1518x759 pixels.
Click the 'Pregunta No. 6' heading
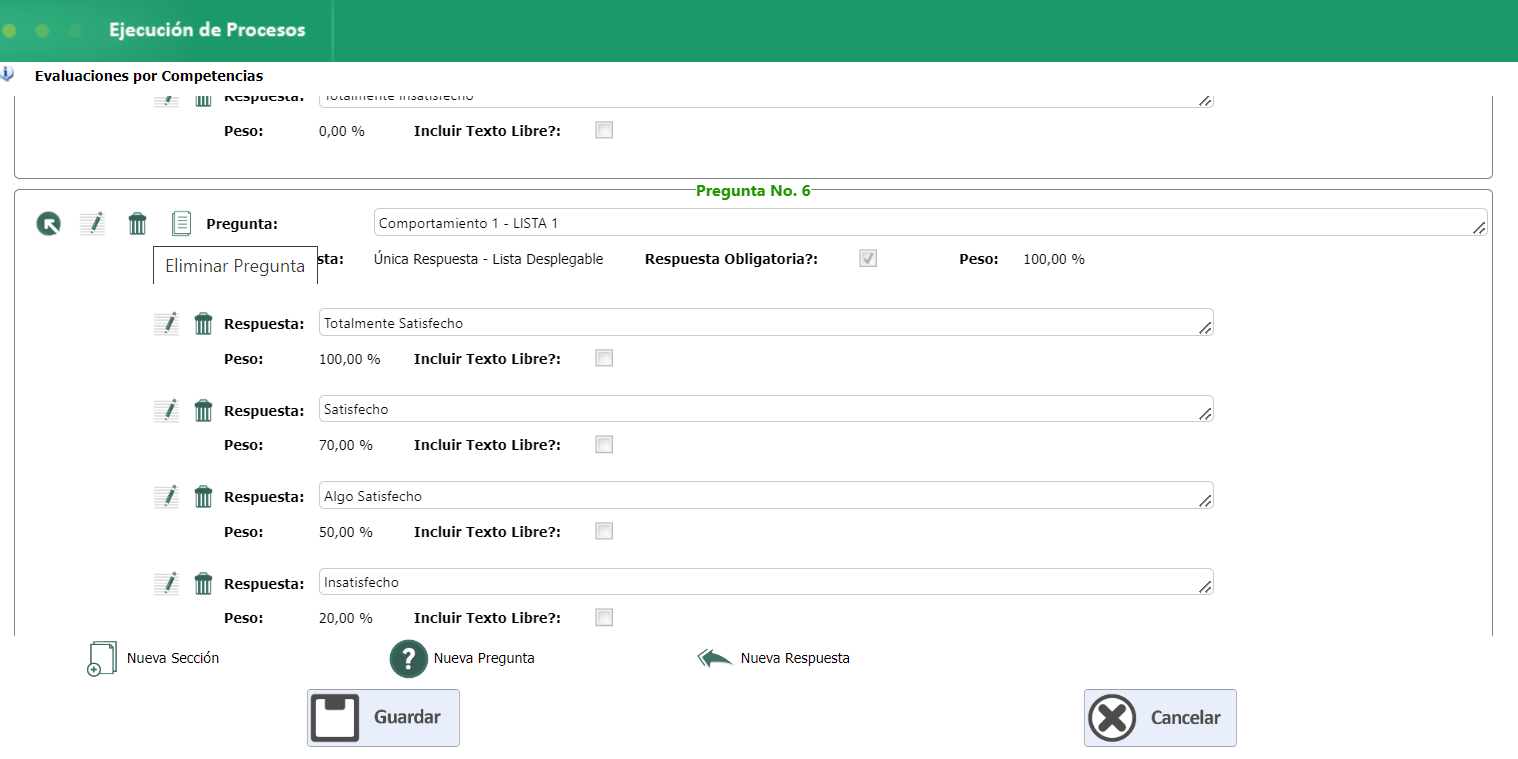(753, 191)
